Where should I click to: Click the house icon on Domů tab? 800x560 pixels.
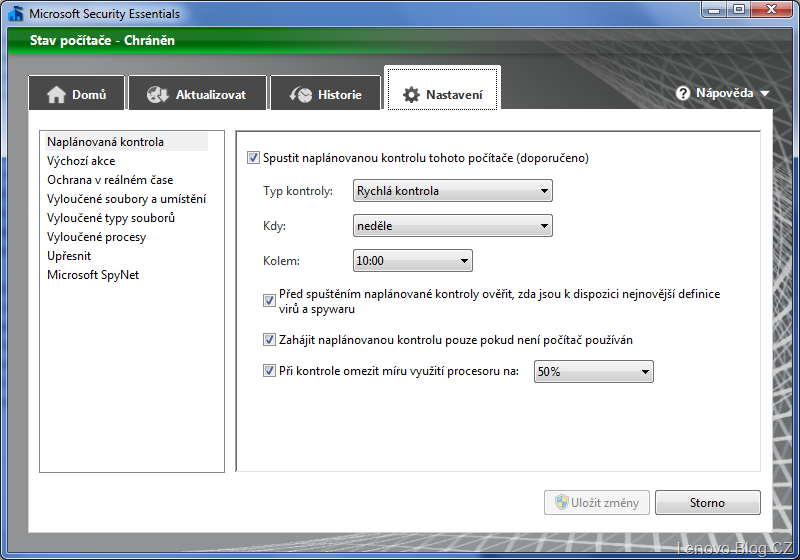point(57,95)
